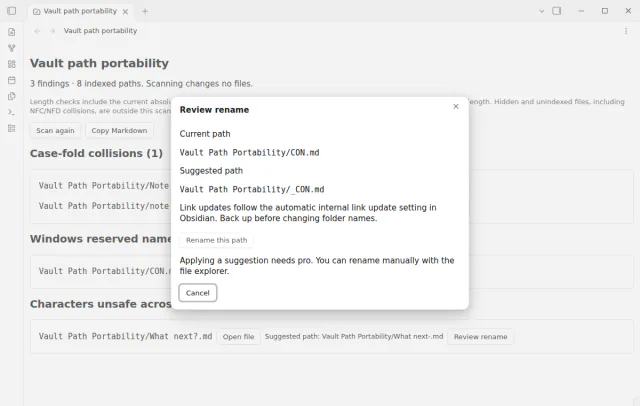This screenshot has height=406, width=640.
Task: Open canvas grid icon in ribbon
Action: pyautogui.click(x=11, y=64)
